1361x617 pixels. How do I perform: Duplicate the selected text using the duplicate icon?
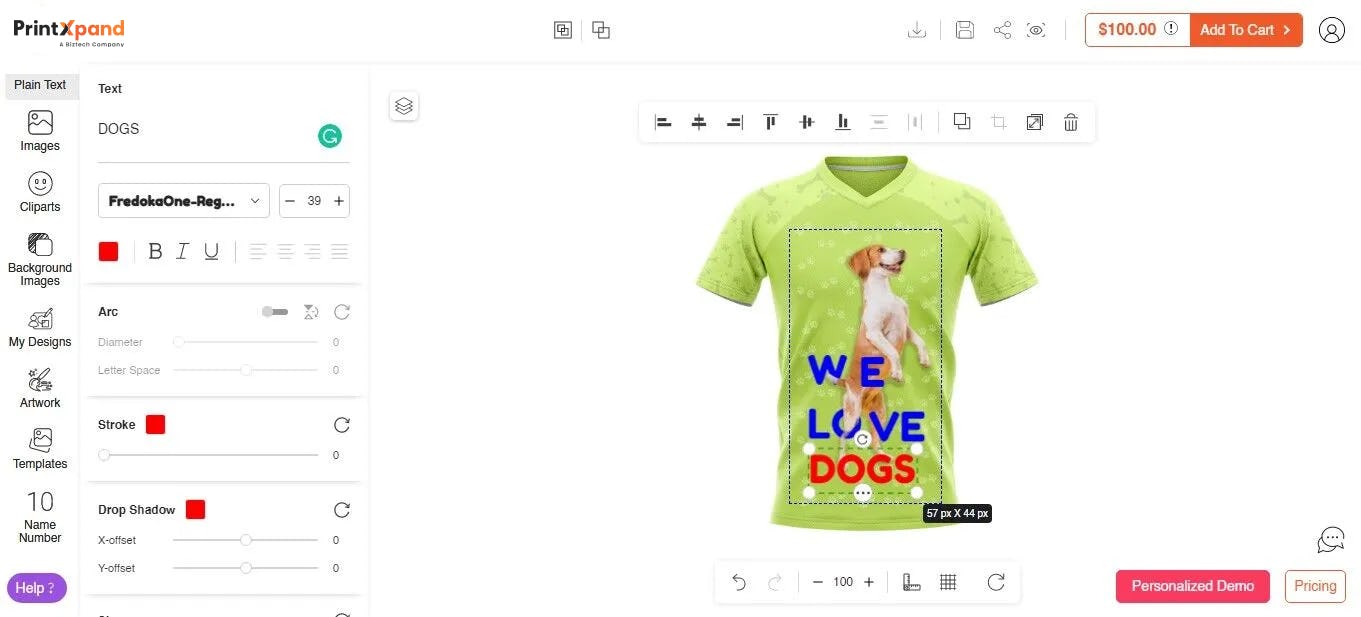tap(961, 121)
